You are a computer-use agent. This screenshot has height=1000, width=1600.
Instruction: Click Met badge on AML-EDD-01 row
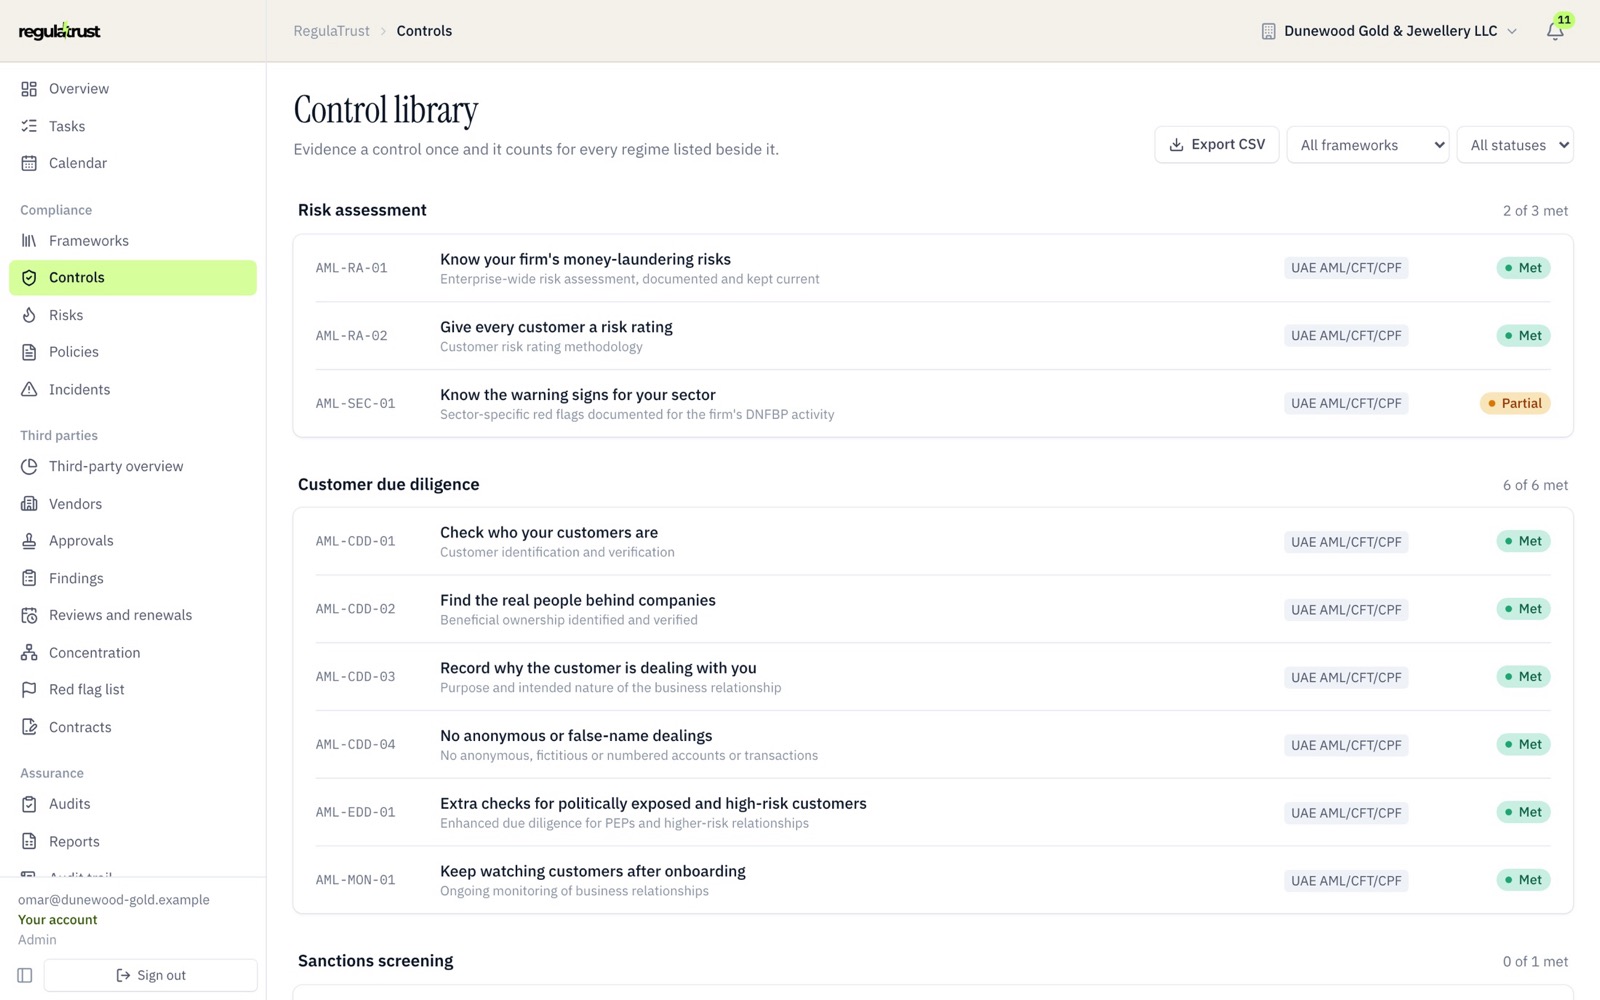(1523, 812)
